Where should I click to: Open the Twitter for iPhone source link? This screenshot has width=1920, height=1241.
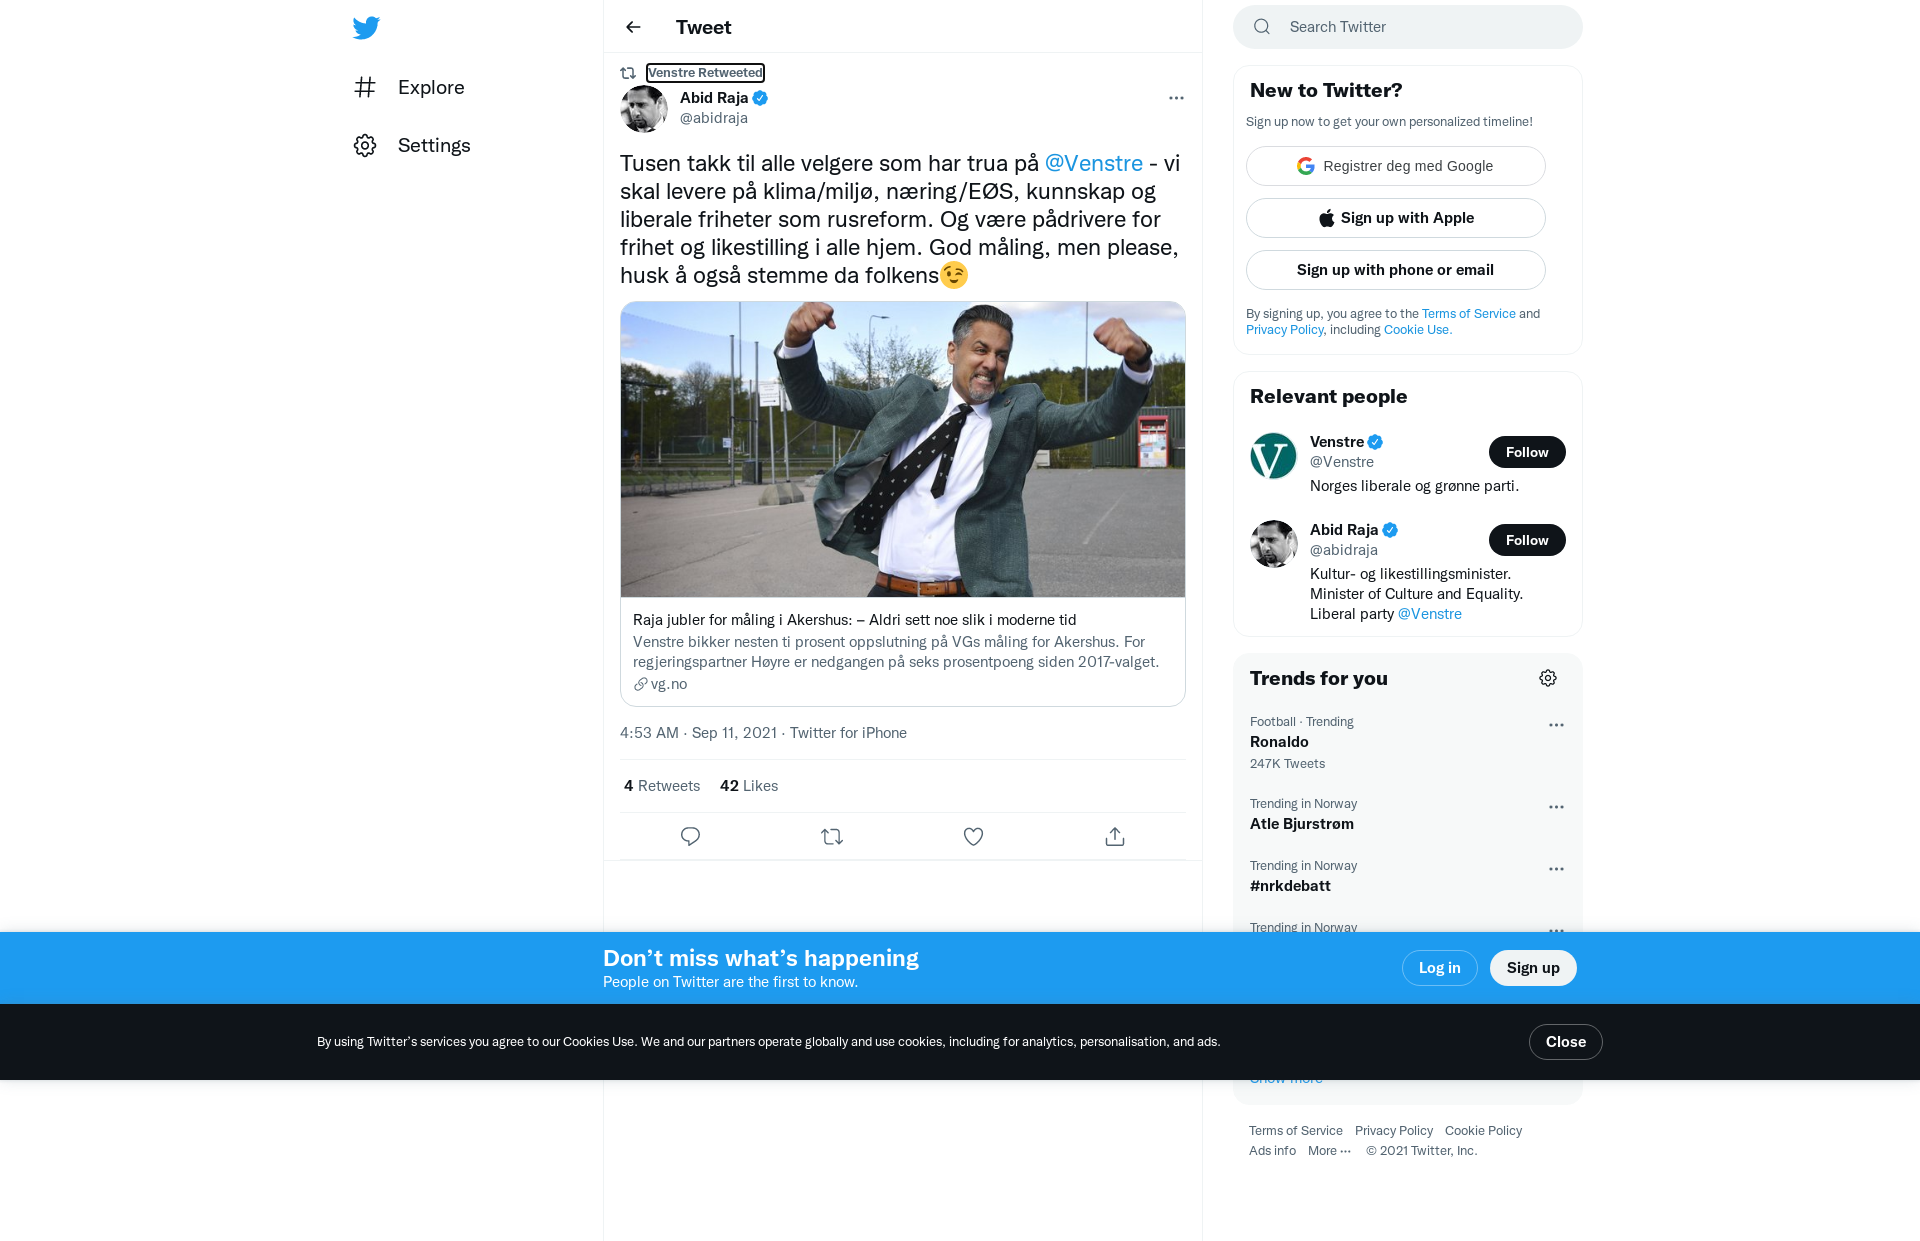pyautogui.click(x=848, y=733)
